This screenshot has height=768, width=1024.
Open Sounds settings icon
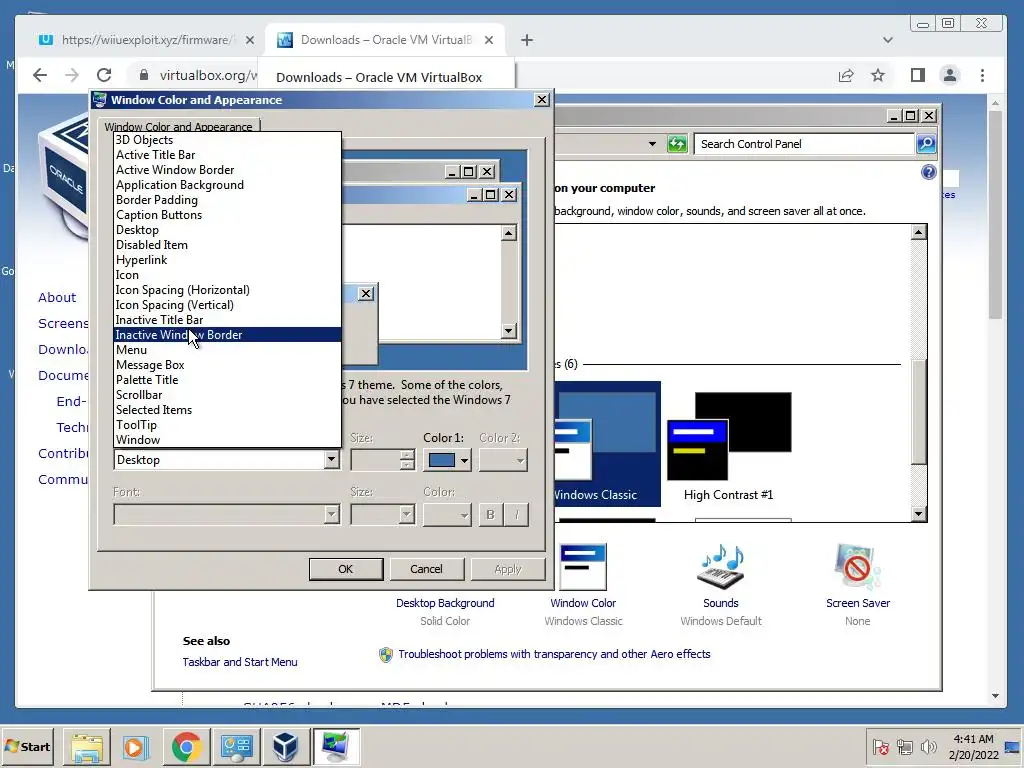tap(721, 568)
